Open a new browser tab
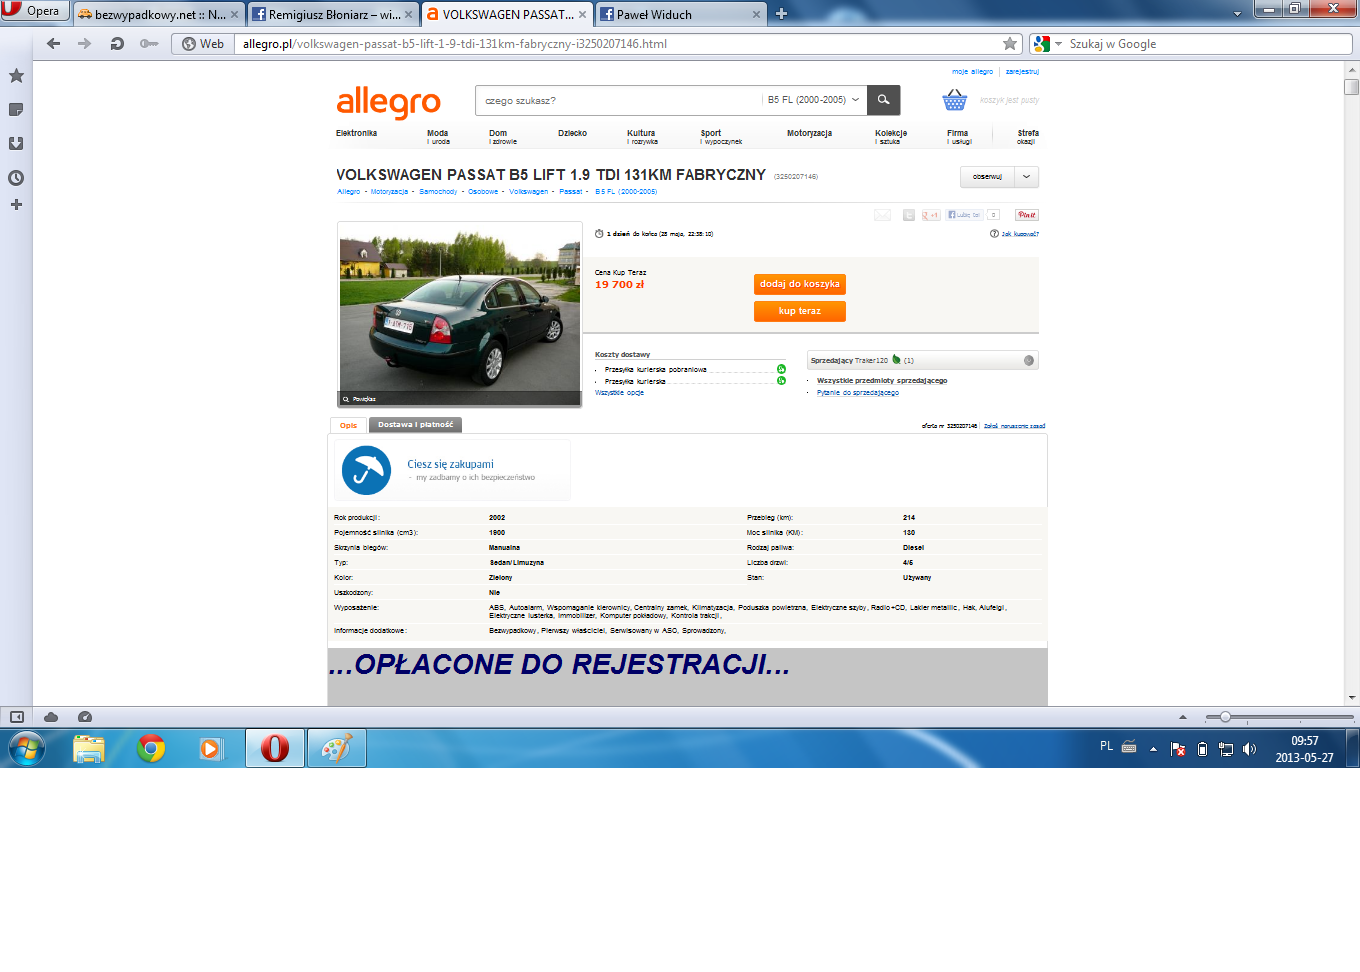 [782, 14]
